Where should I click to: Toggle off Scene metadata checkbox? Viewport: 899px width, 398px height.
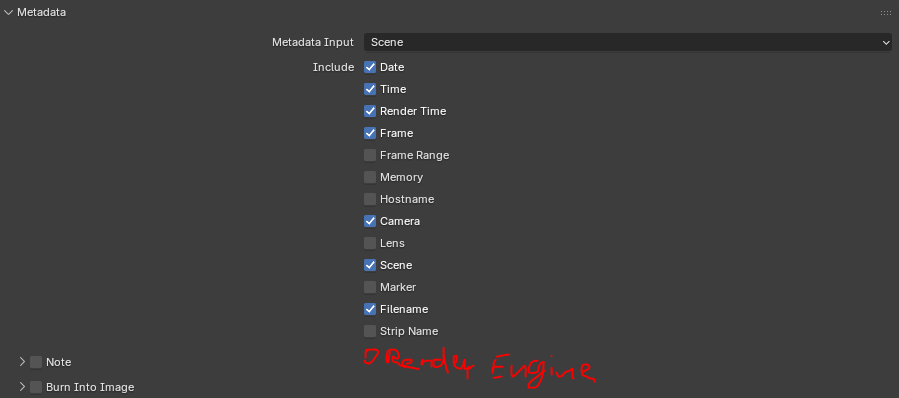coord(370,265)
